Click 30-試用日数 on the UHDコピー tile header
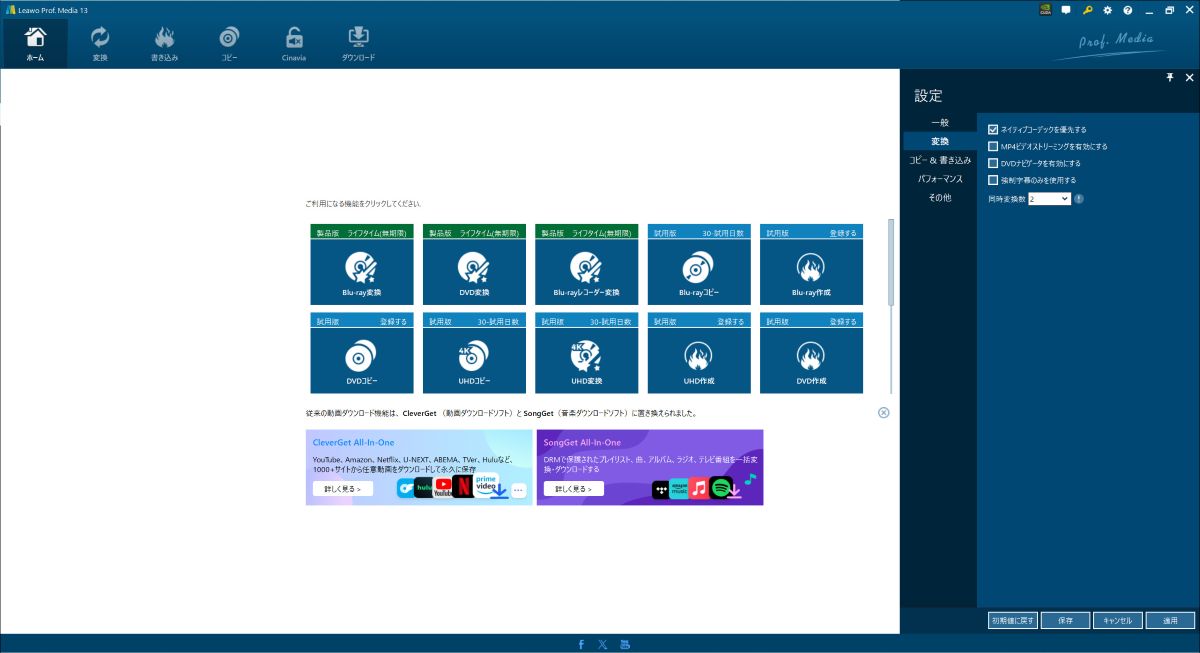The image size is (1200, 653). [x=498, y=321]
